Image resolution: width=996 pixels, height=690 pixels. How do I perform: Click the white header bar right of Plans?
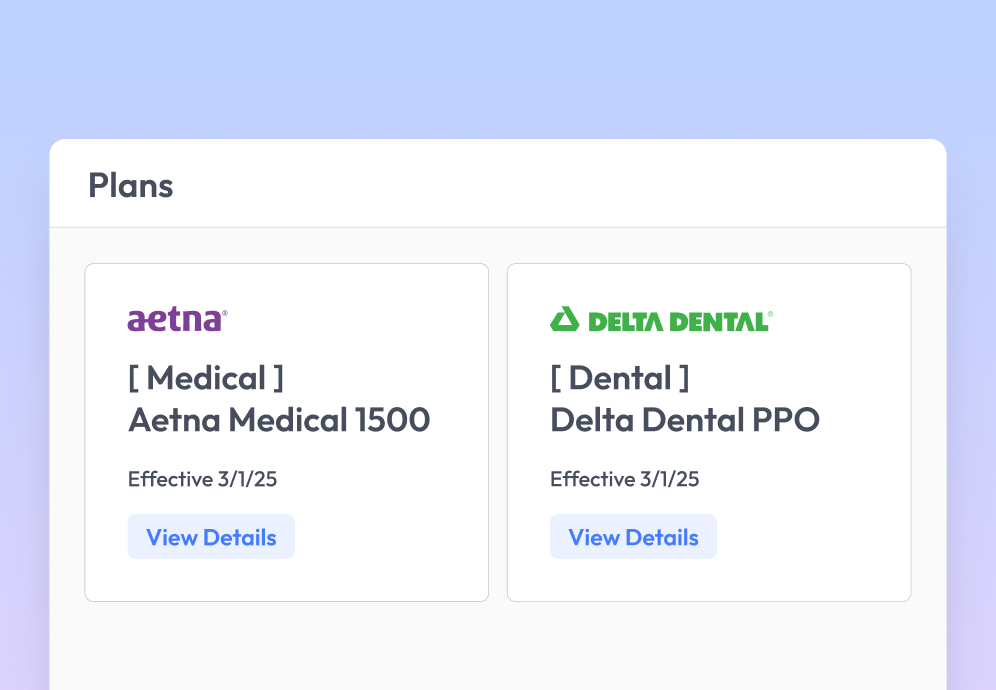(600, 185)
